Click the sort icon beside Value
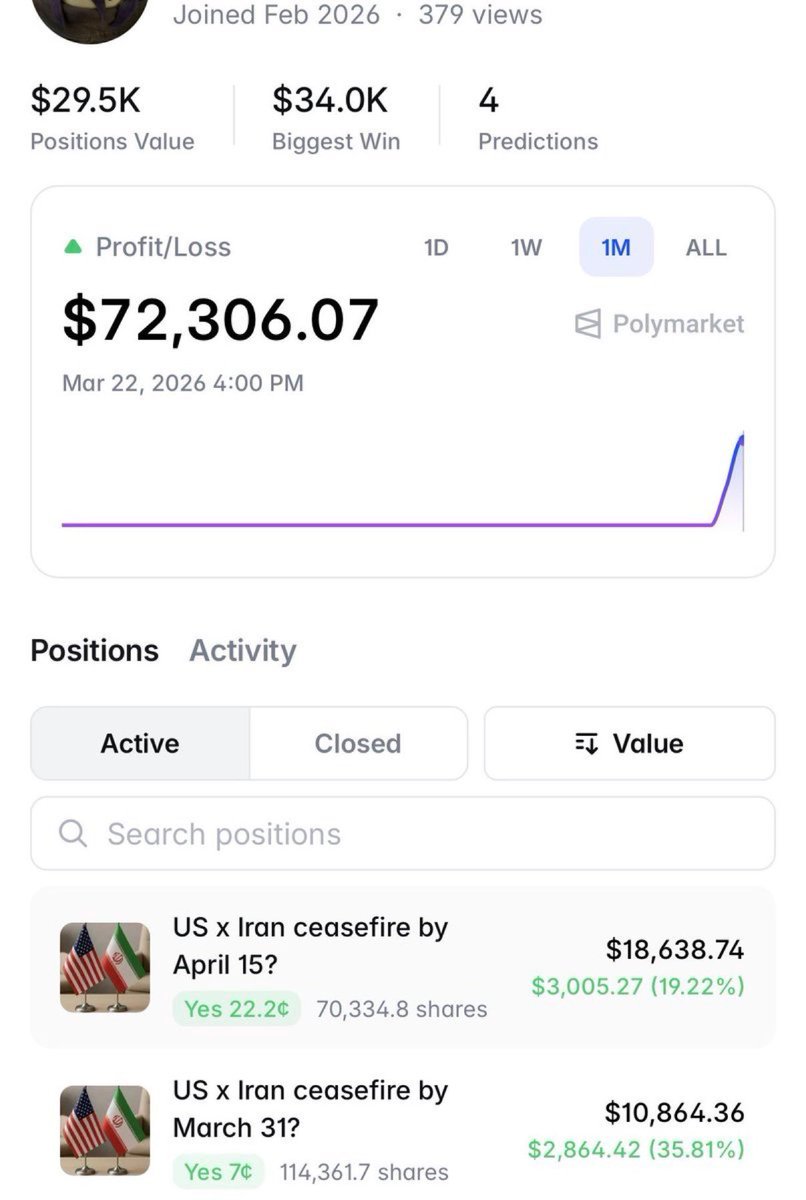 586,743
